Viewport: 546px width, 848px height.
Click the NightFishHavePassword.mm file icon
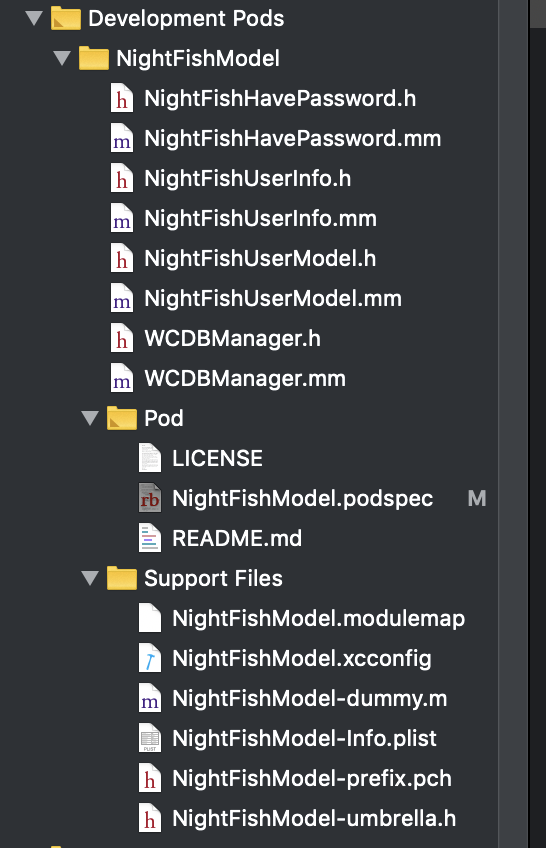[122, 138]
